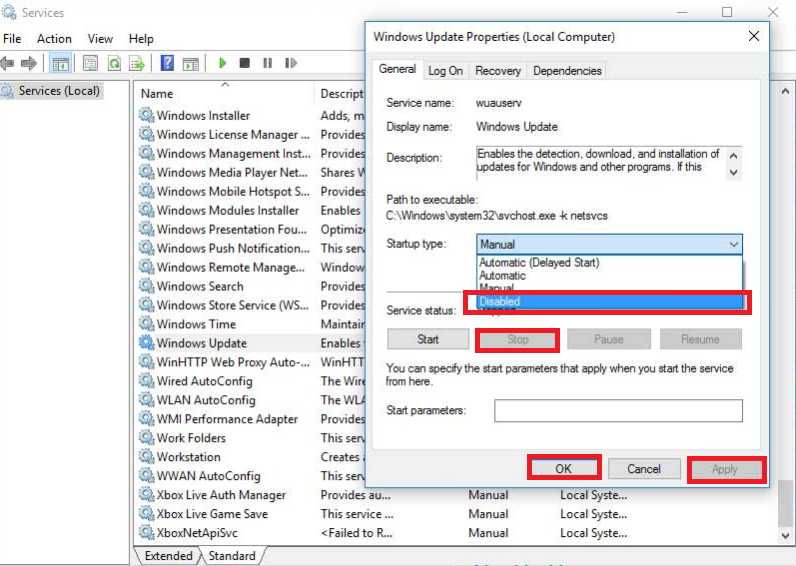This screenshot has height=566, width=796.
Task: Click the Stop Service square toolbar icon
Action: click(245, 63)
